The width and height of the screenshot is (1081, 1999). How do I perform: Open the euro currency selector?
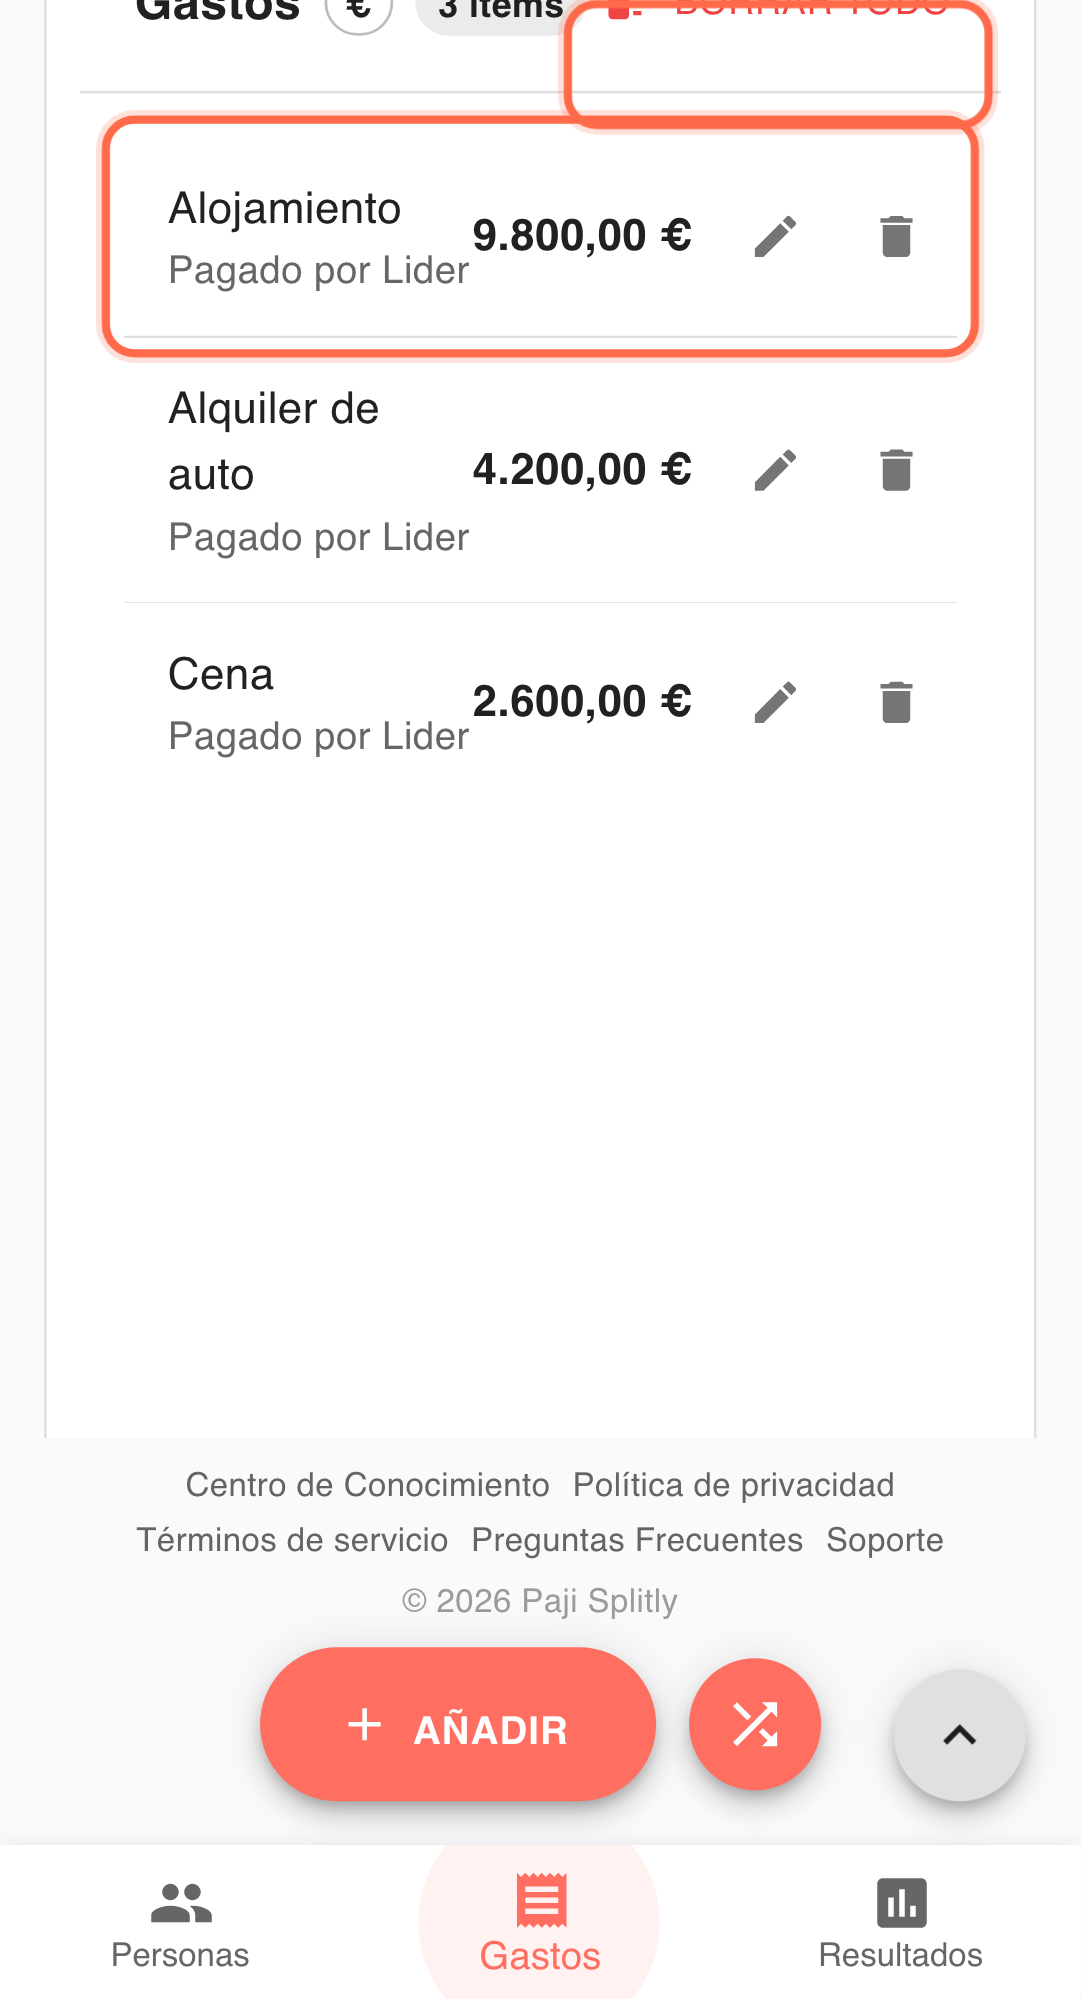(358, 10)
